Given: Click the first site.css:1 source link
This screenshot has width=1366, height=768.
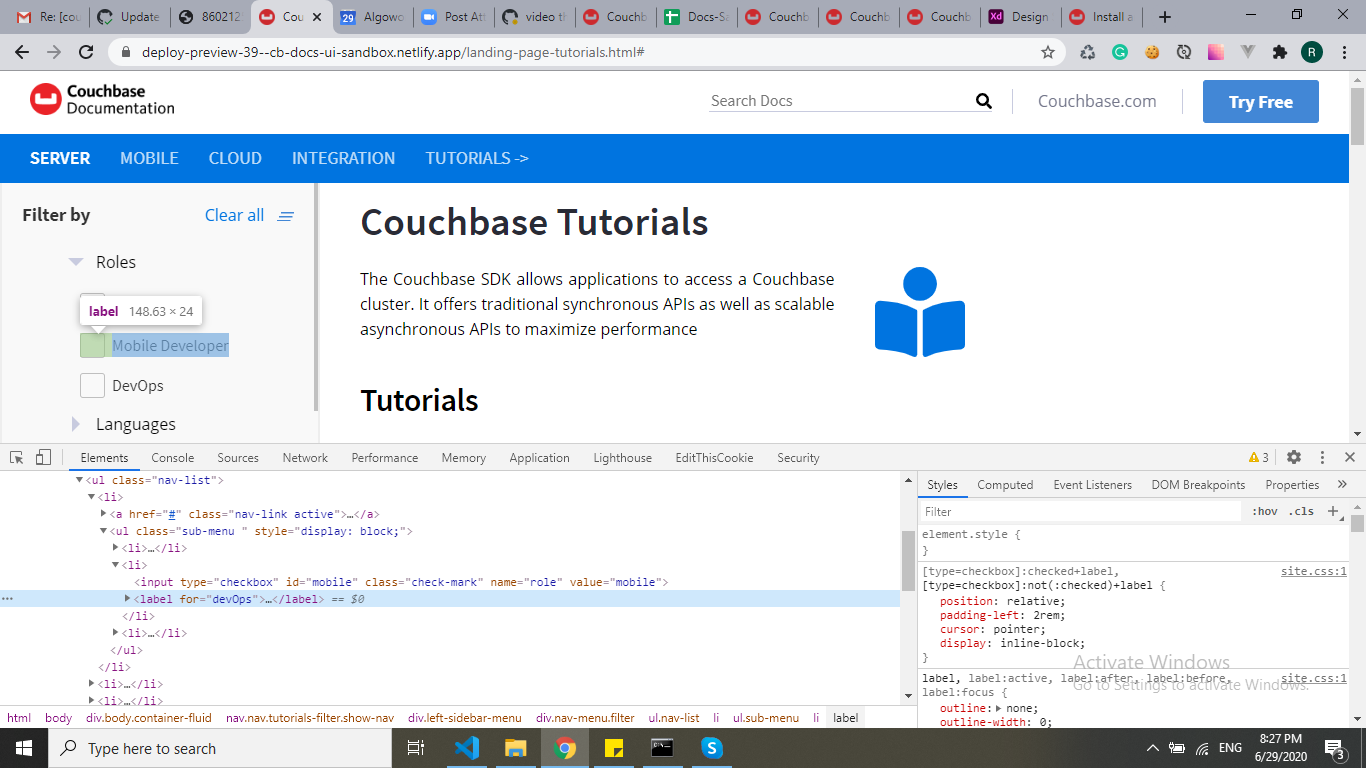Looking at the screenshot, I should point(1314,572).
